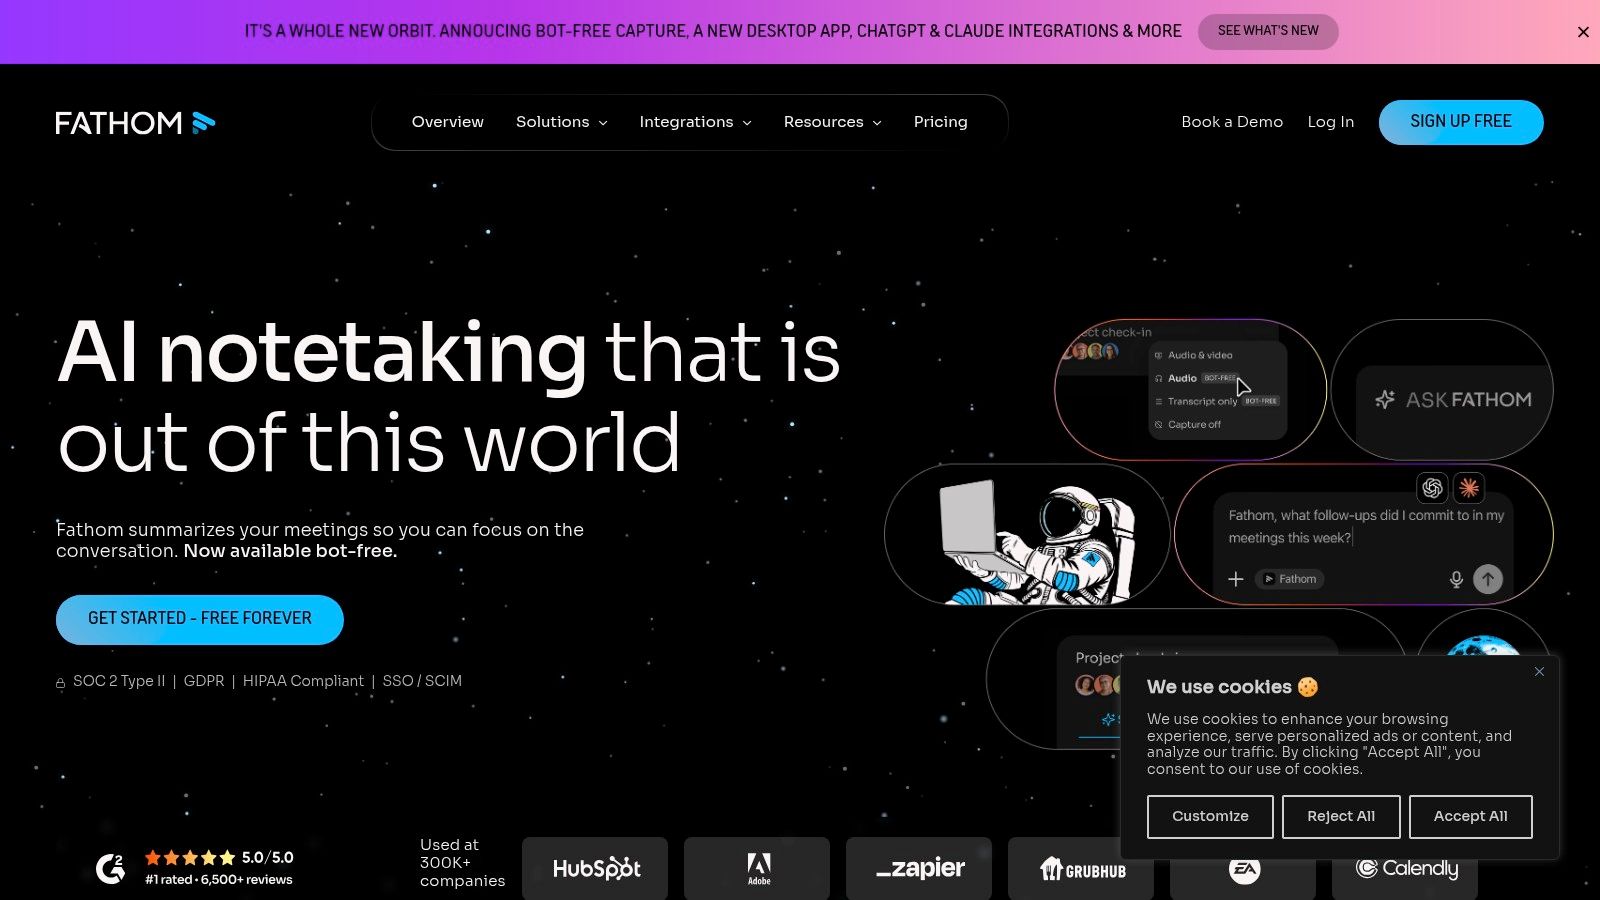Click the SSO / SCIM text
Image resolution: width=1600 pixels, height=900 pixels.
pos(422,681)
